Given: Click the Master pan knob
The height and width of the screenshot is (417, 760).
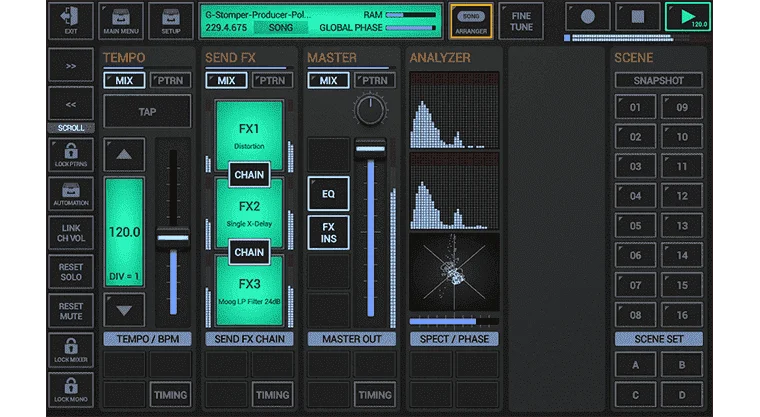Looking at the screenshot, I should (x=370, y=111).
